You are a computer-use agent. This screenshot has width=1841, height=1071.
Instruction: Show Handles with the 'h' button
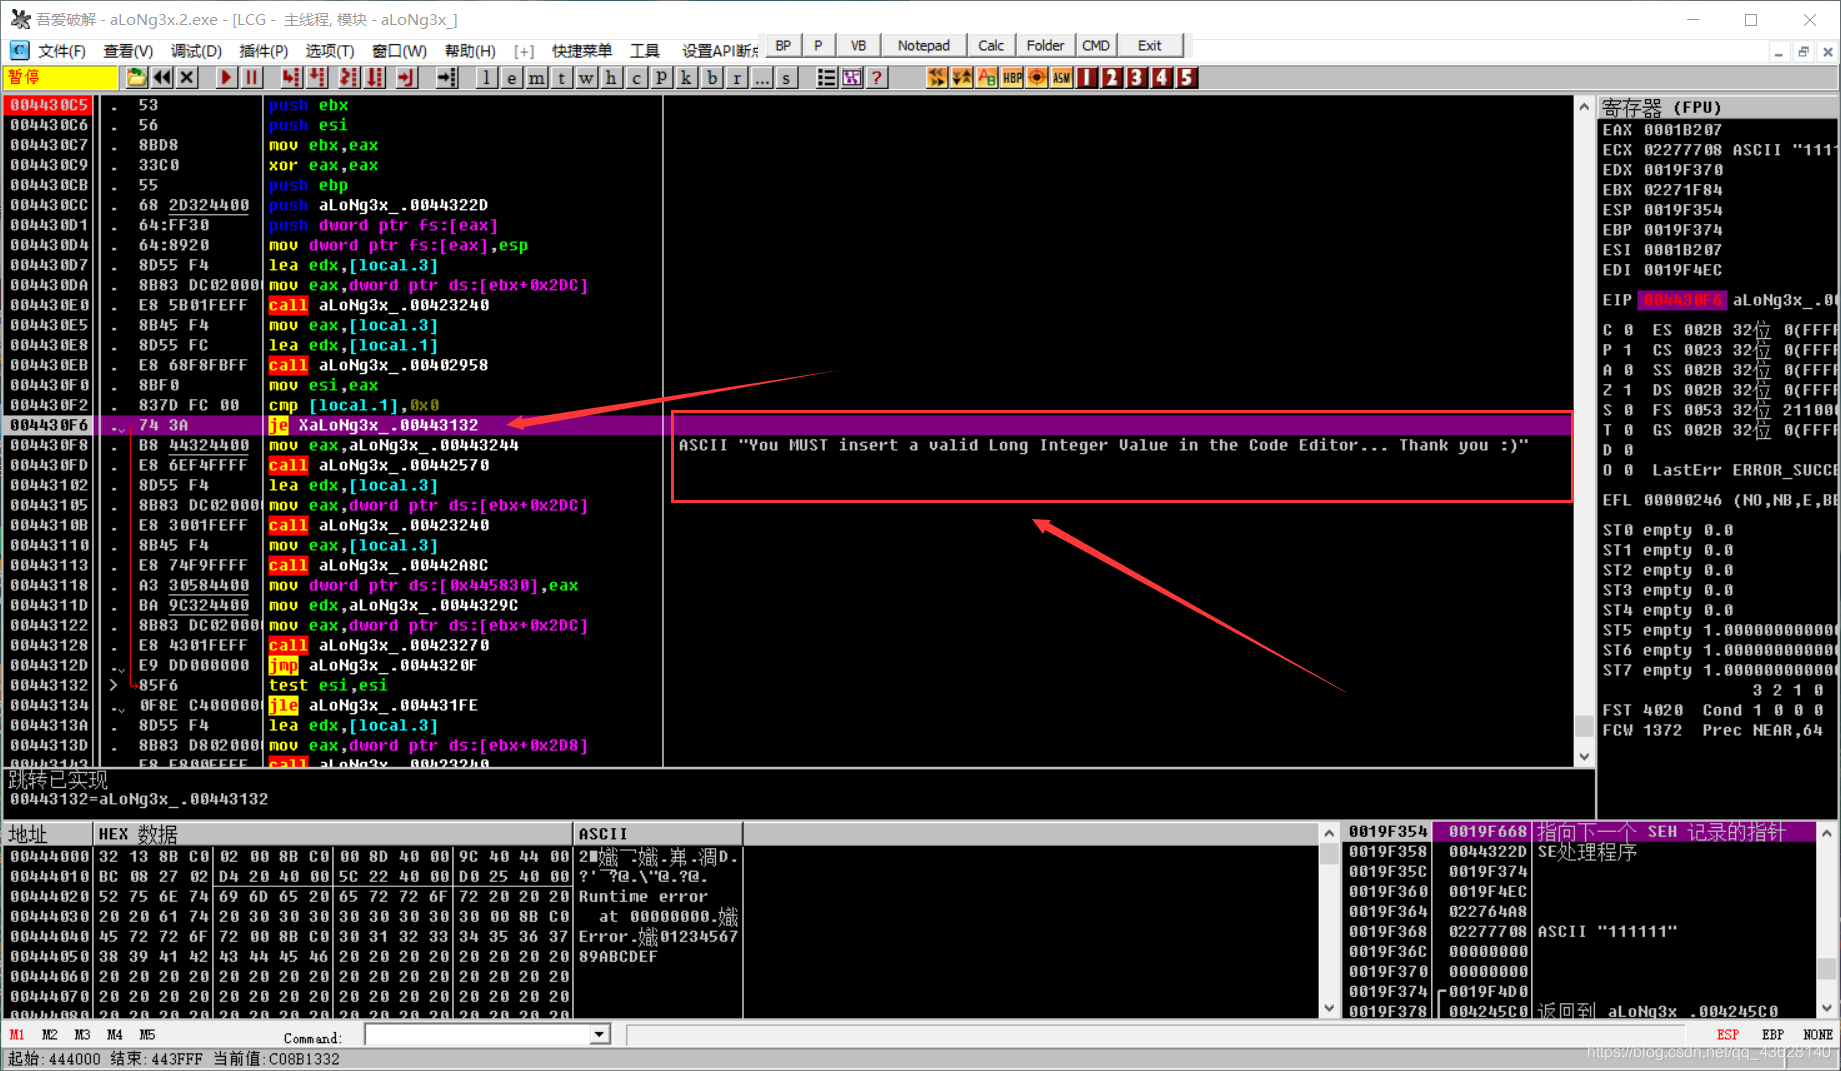pos(611,77)
